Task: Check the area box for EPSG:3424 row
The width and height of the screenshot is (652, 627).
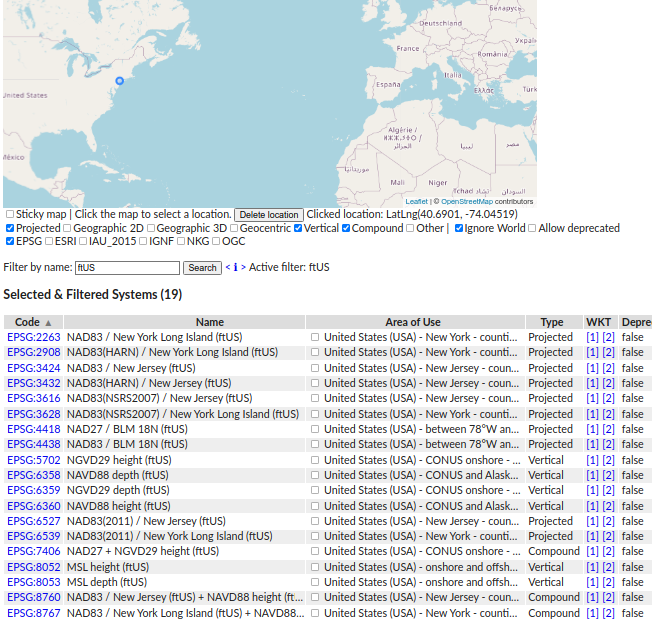Action: [315, 368]
